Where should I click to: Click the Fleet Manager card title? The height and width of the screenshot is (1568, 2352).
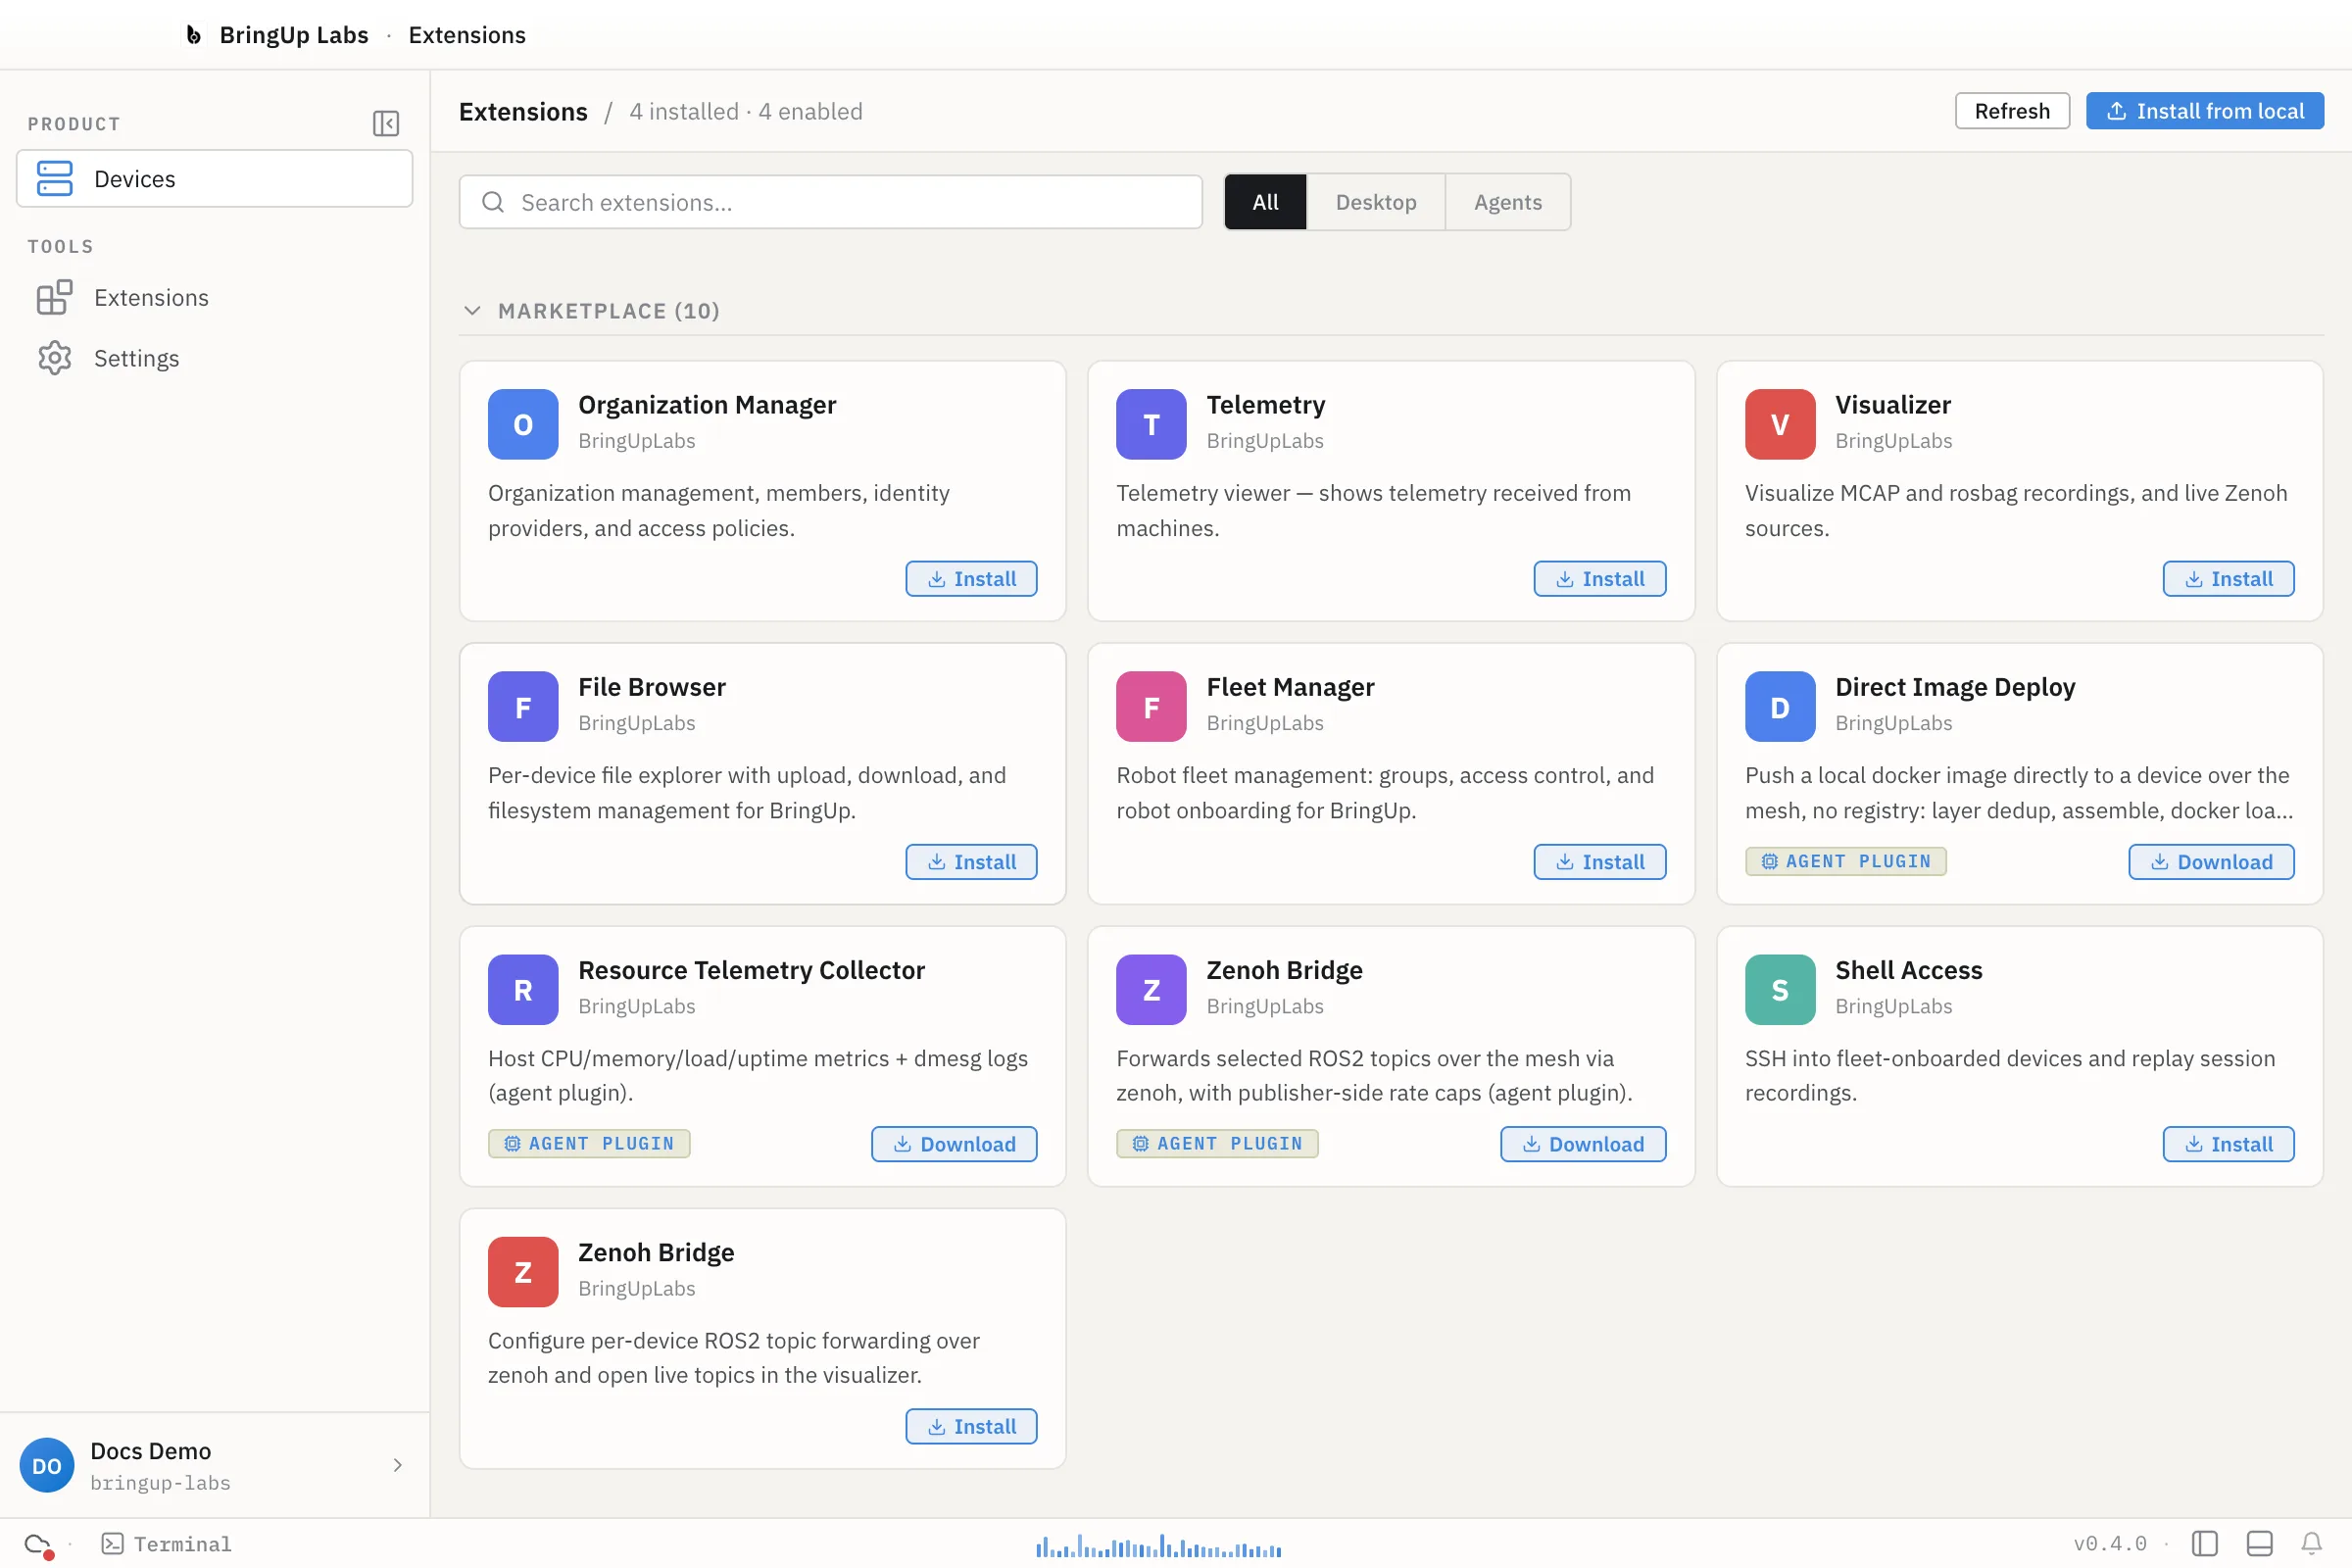1290,687
